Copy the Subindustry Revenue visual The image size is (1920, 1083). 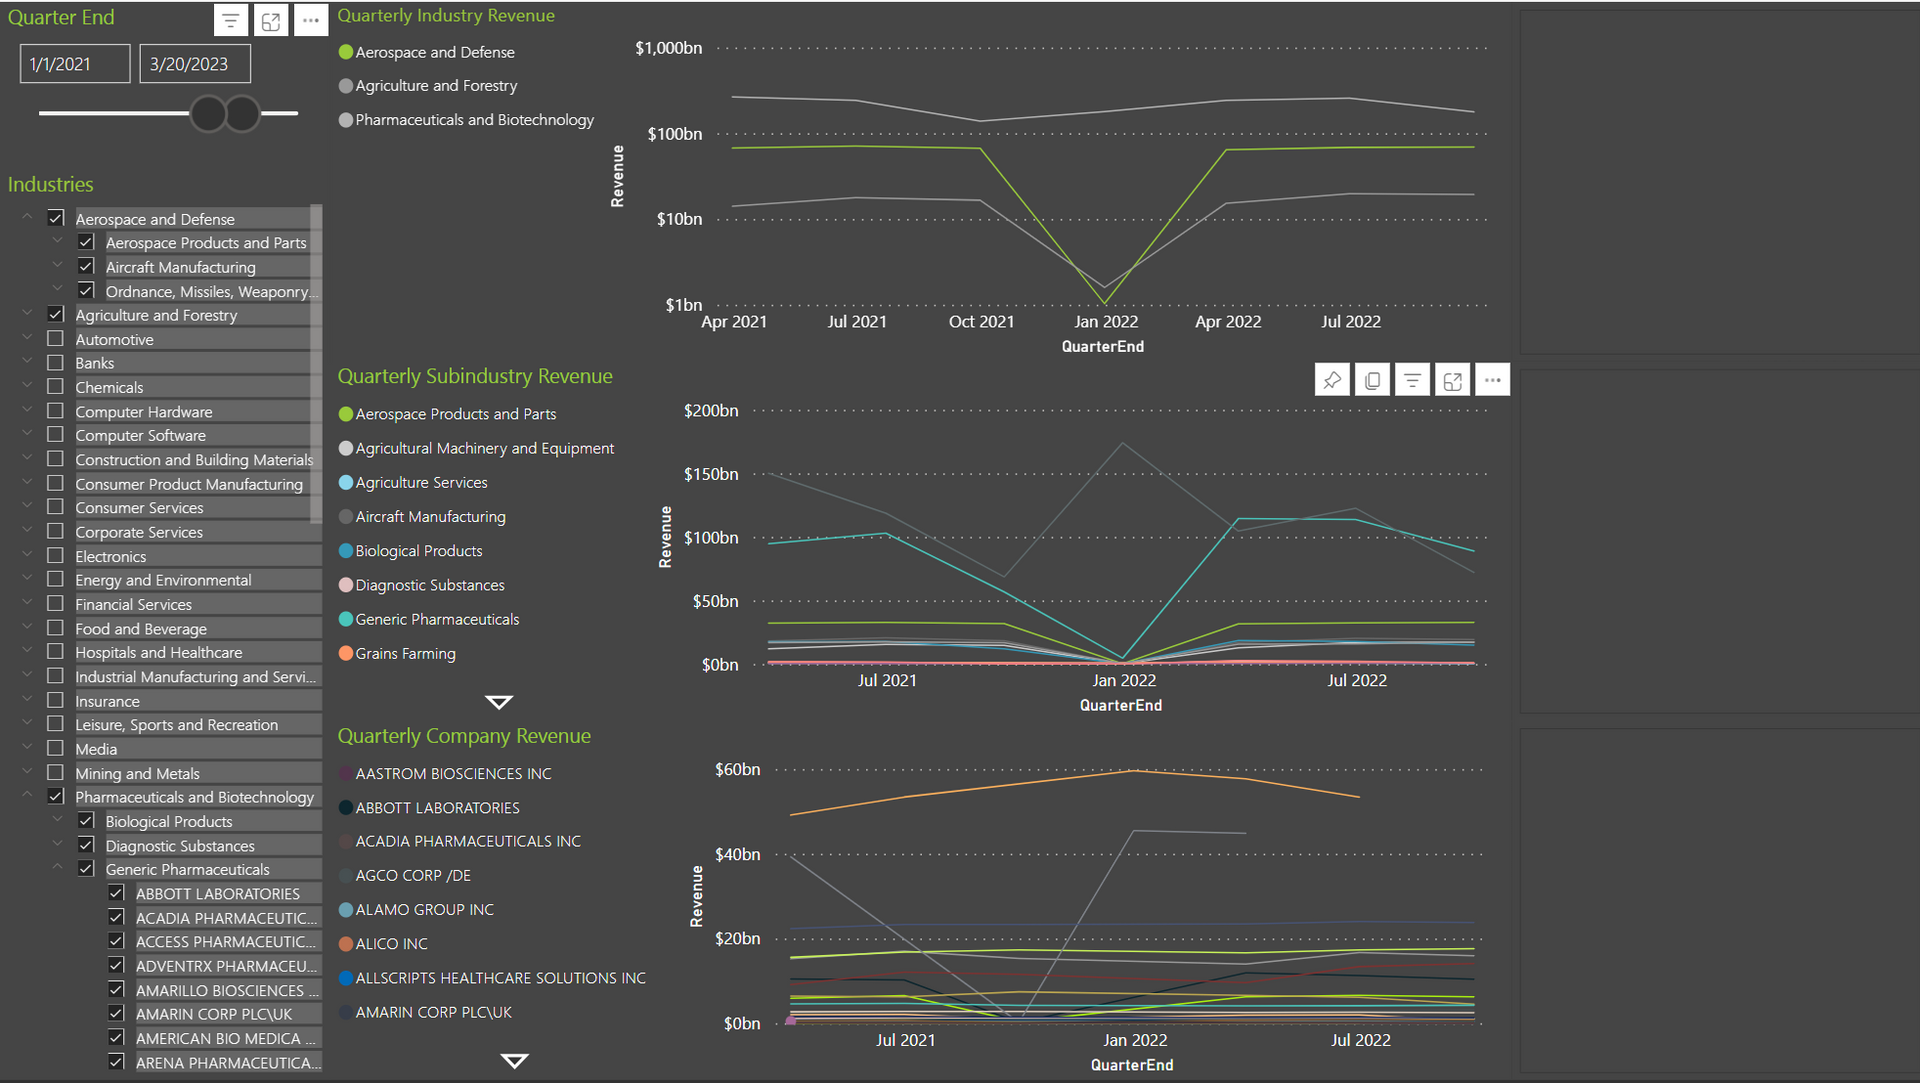coord(1372,380)
